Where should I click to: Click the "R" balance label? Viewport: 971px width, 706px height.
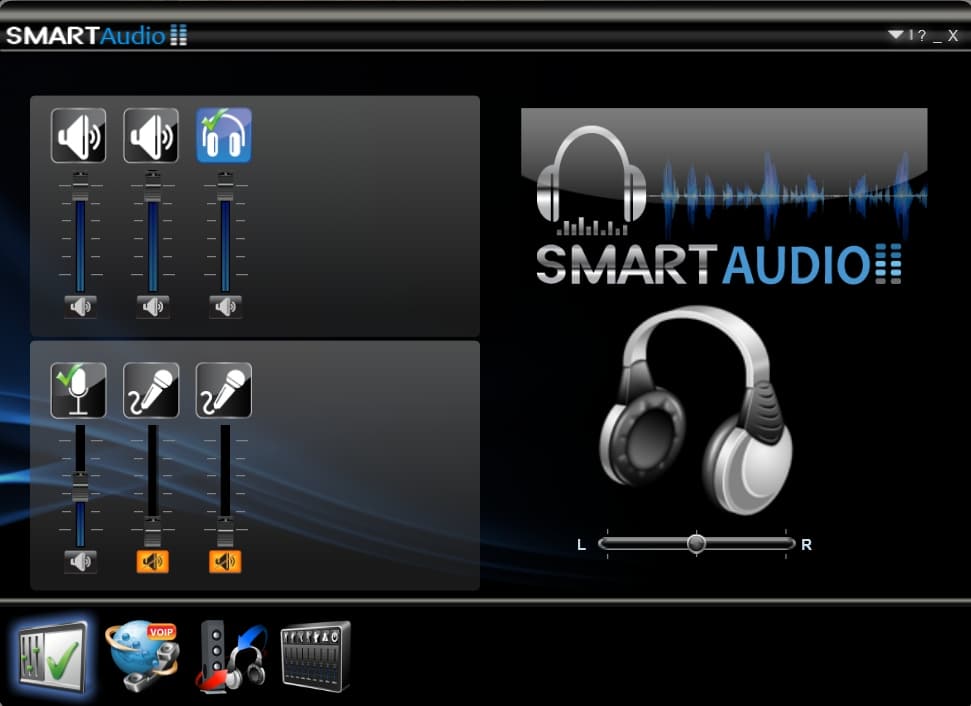806,545
